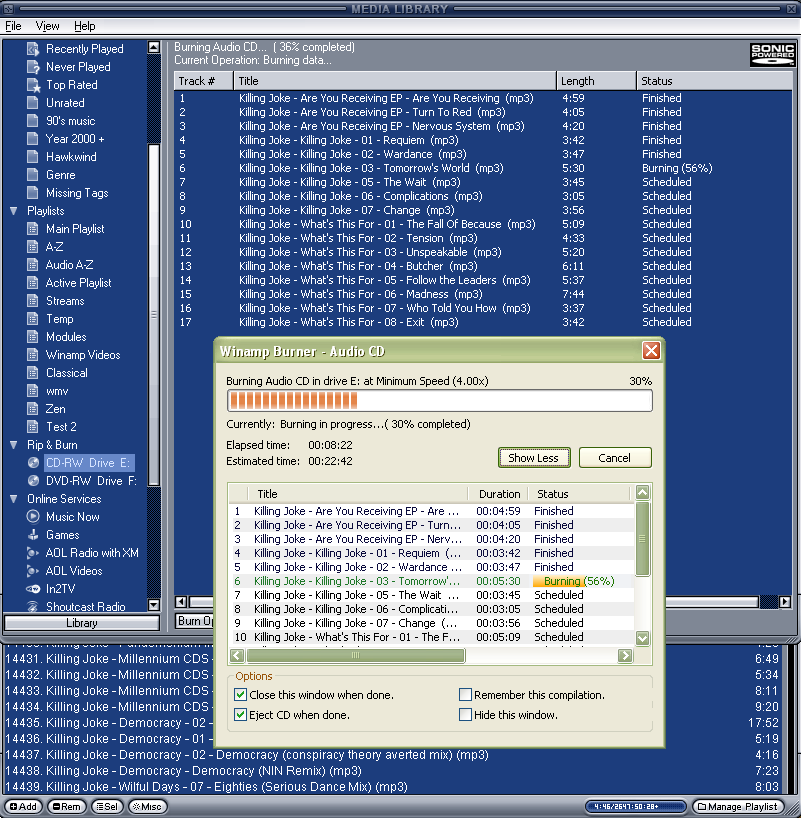The height and width of the screenshot is (818, 801).
Task: Collapse the Online Services tree section
Action: click(14, 499)
